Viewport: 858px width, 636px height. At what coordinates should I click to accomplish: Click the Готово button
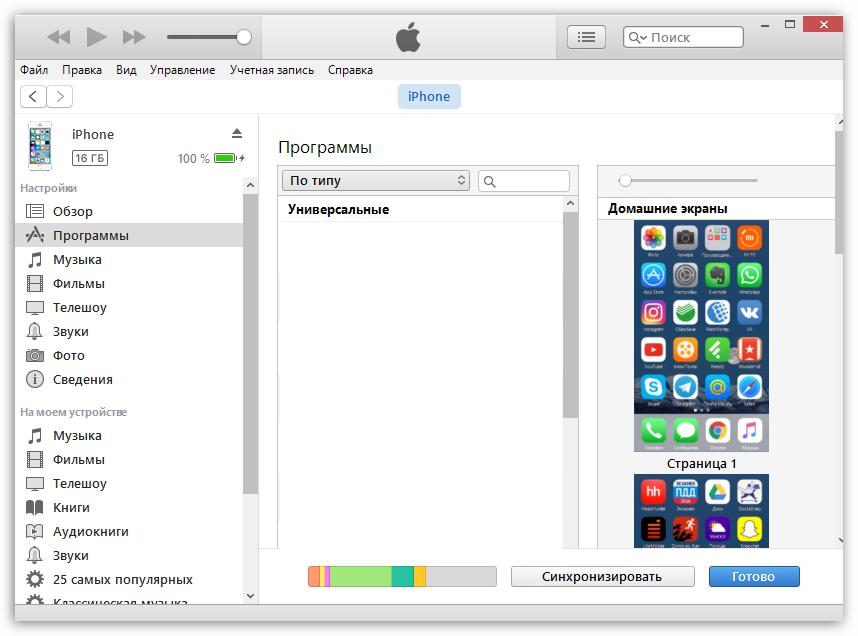pyautogui.click(x=754, y=577)
